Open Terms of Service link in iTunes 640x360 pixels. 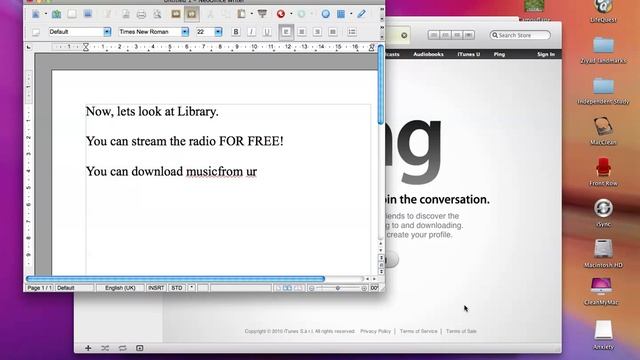[x=418, y=331]
